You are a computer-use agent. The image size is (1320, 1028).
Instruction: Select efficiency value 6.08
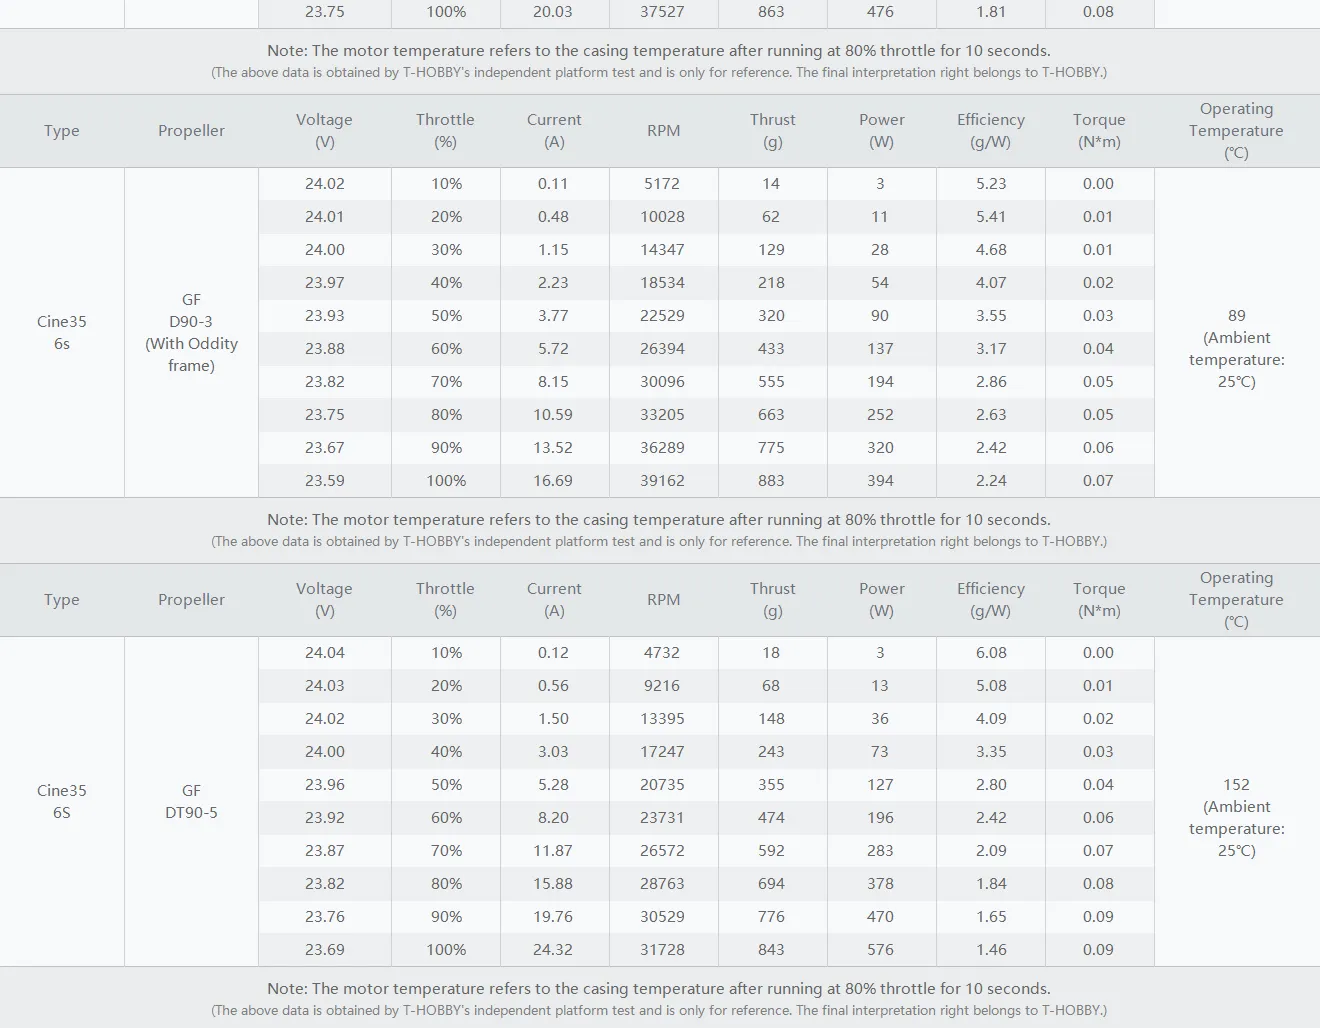[x=990, y=653]
